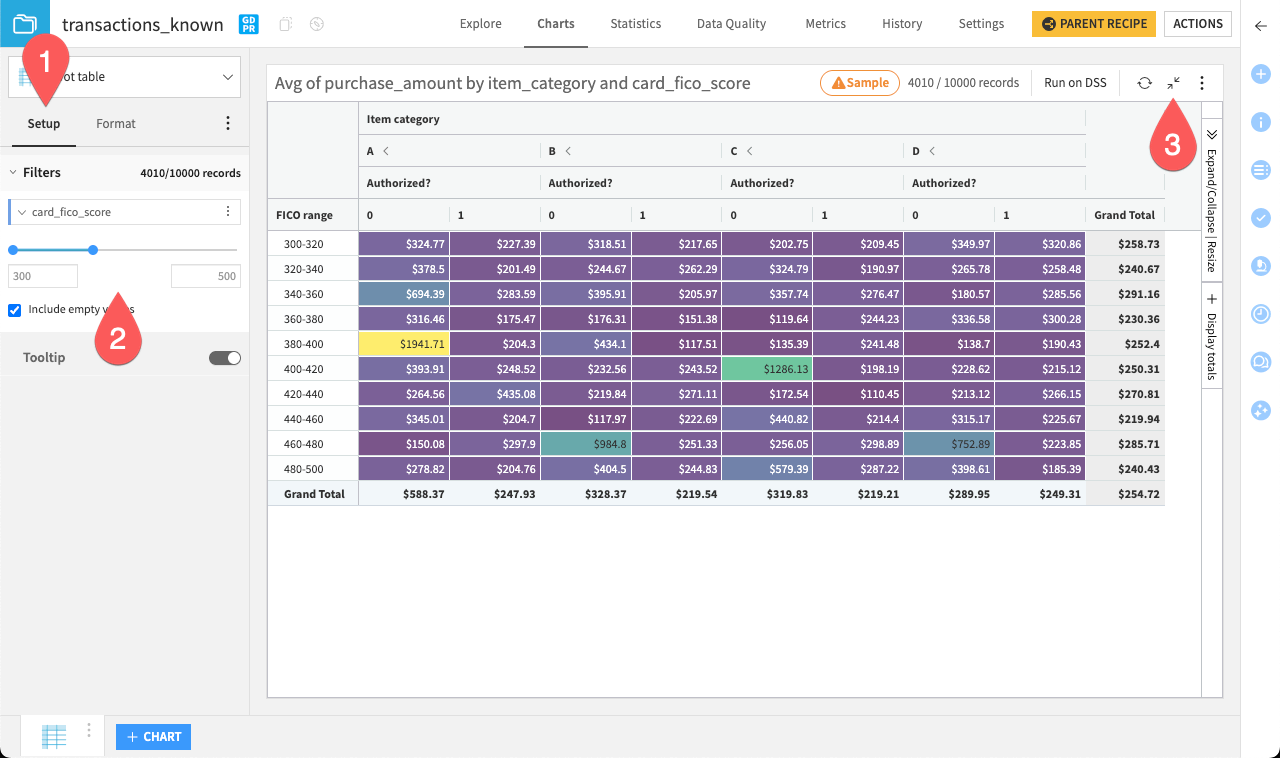Add a new chart with the CHART button

pyautogui.click(x=152, y=736)
